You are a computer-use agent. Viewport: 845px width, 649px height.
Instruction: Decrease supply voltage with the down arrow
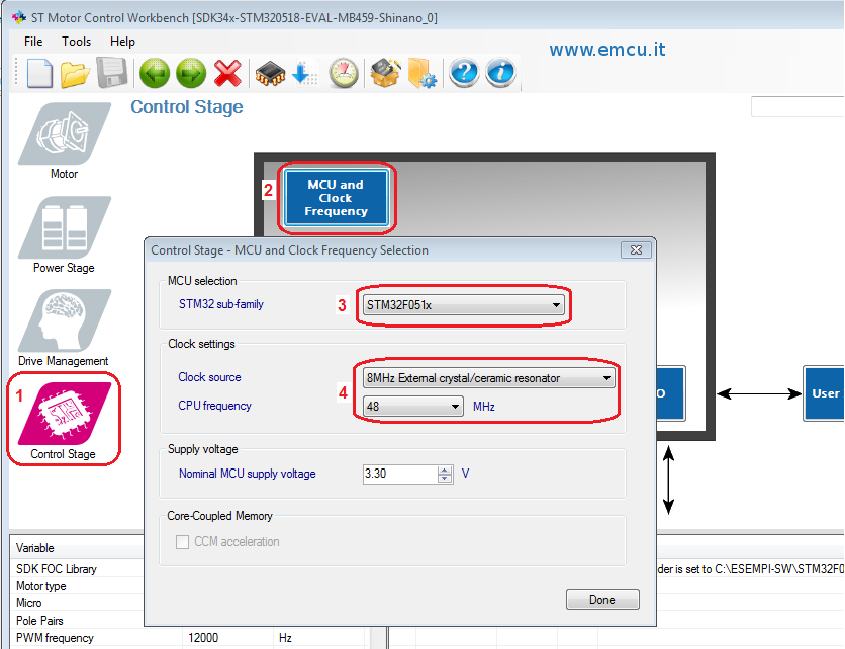tap(445, 479)
